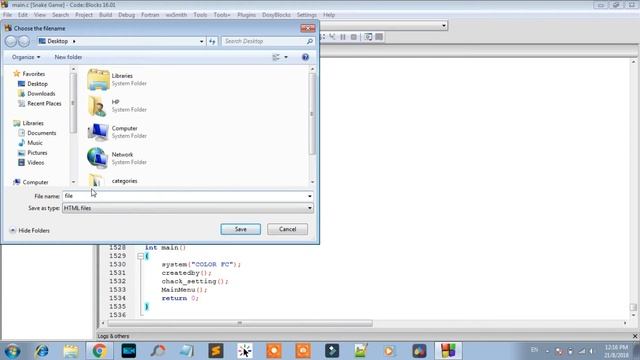The width and height of the screenshot is (640, 360).
Task: Open the Code::Blocks toolbar combo box dropdown
Action: 444,26
